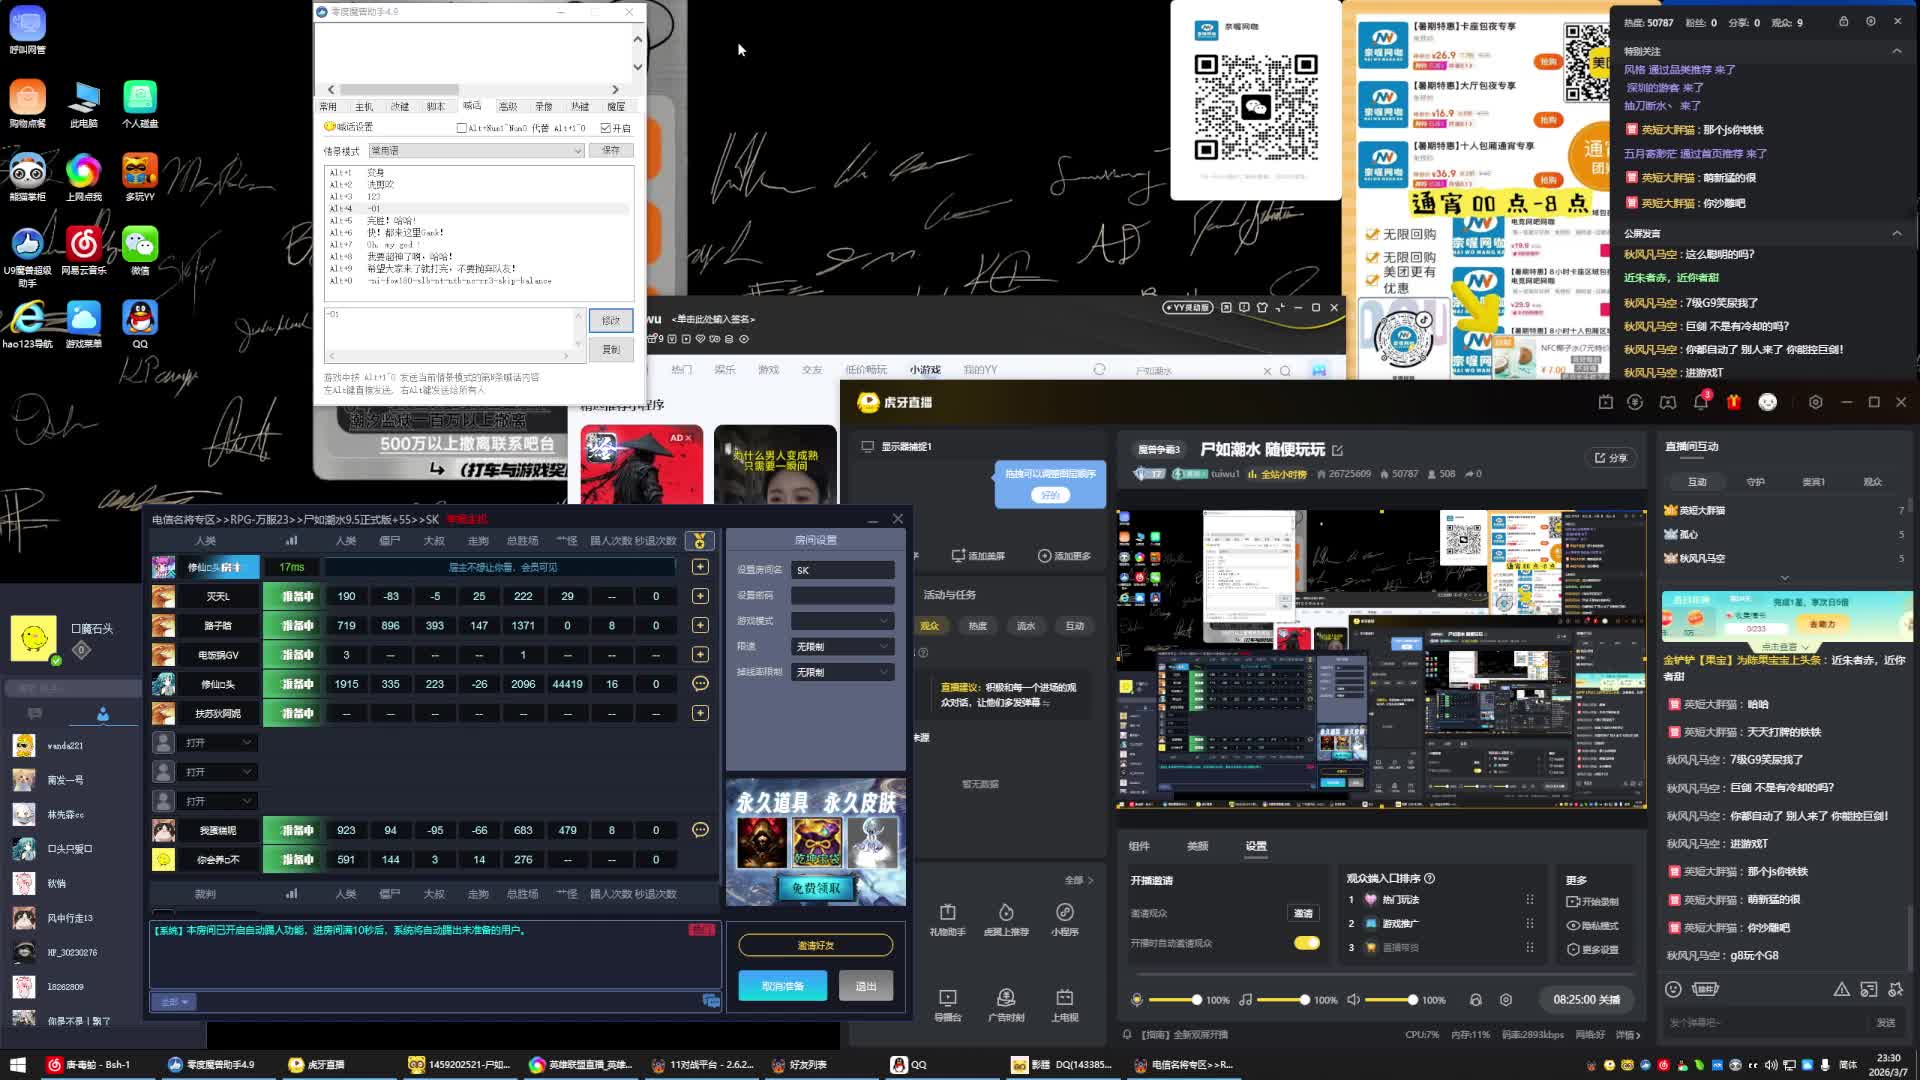Click the chat bubble icon on 修仙cl头 row

700,684
